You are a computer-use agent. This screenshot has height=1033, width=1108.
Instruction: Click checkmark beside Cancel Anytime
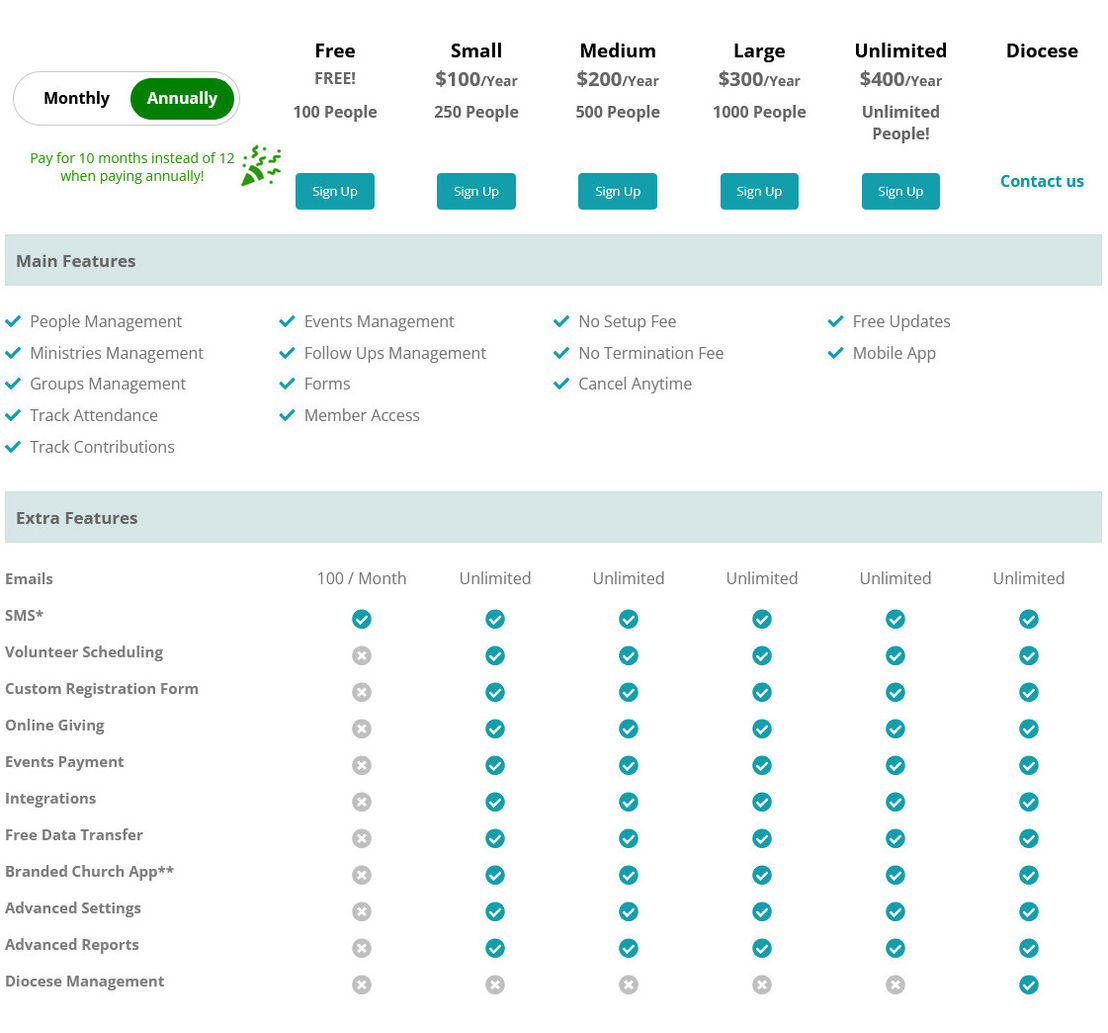coord(561,384)
